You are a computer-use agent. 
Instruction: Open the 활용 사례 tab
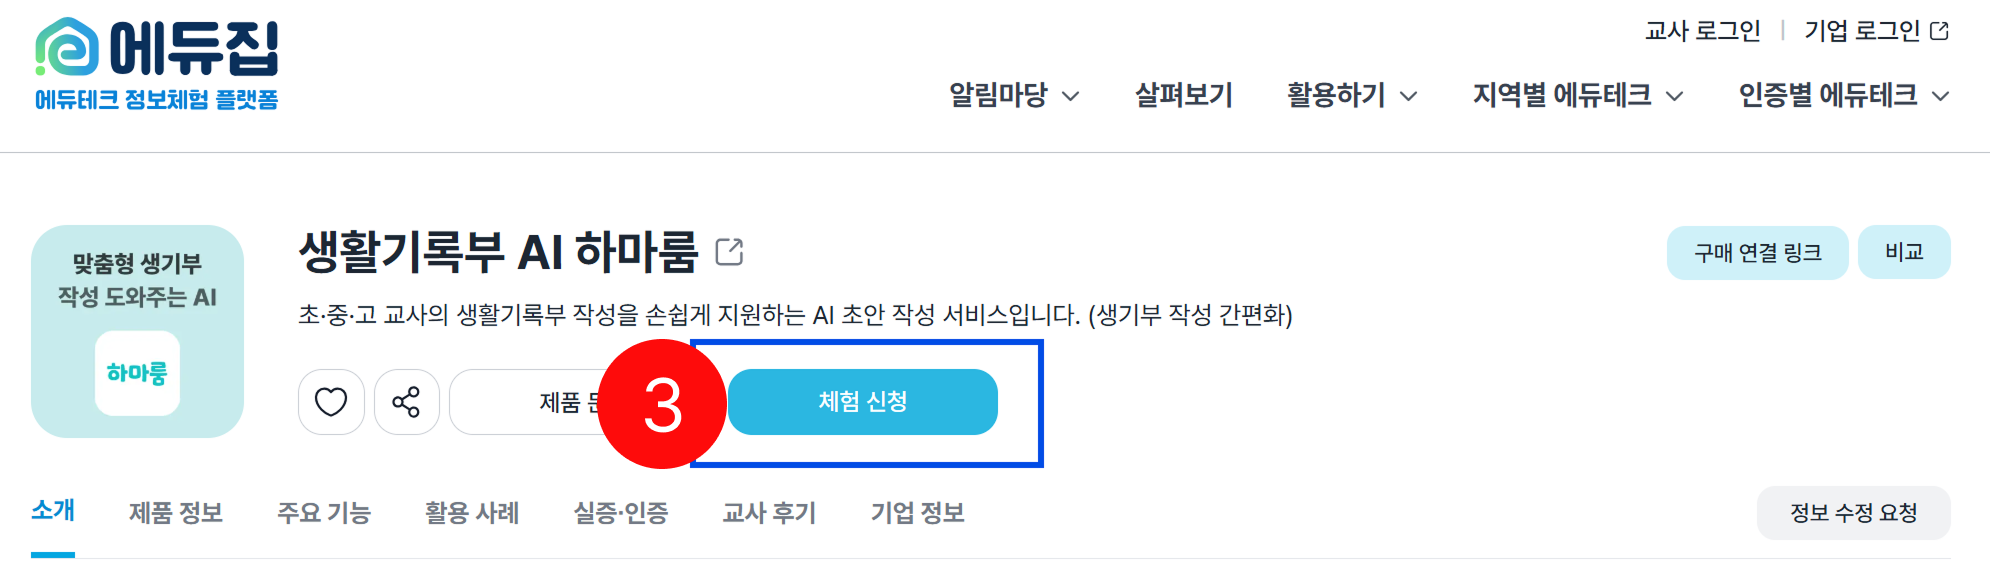tap(472, 513)
